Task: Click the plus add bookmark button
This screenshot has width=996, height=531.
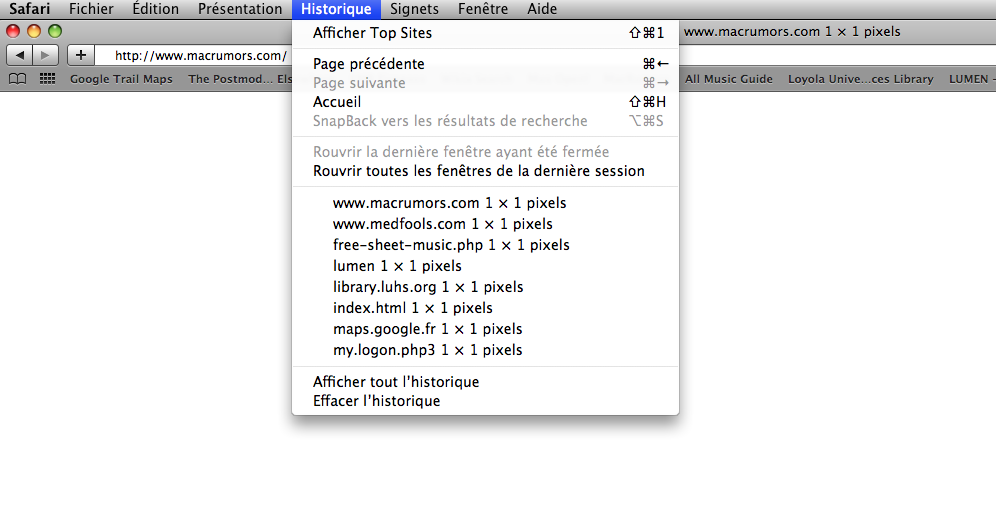Action: [81, 55]
